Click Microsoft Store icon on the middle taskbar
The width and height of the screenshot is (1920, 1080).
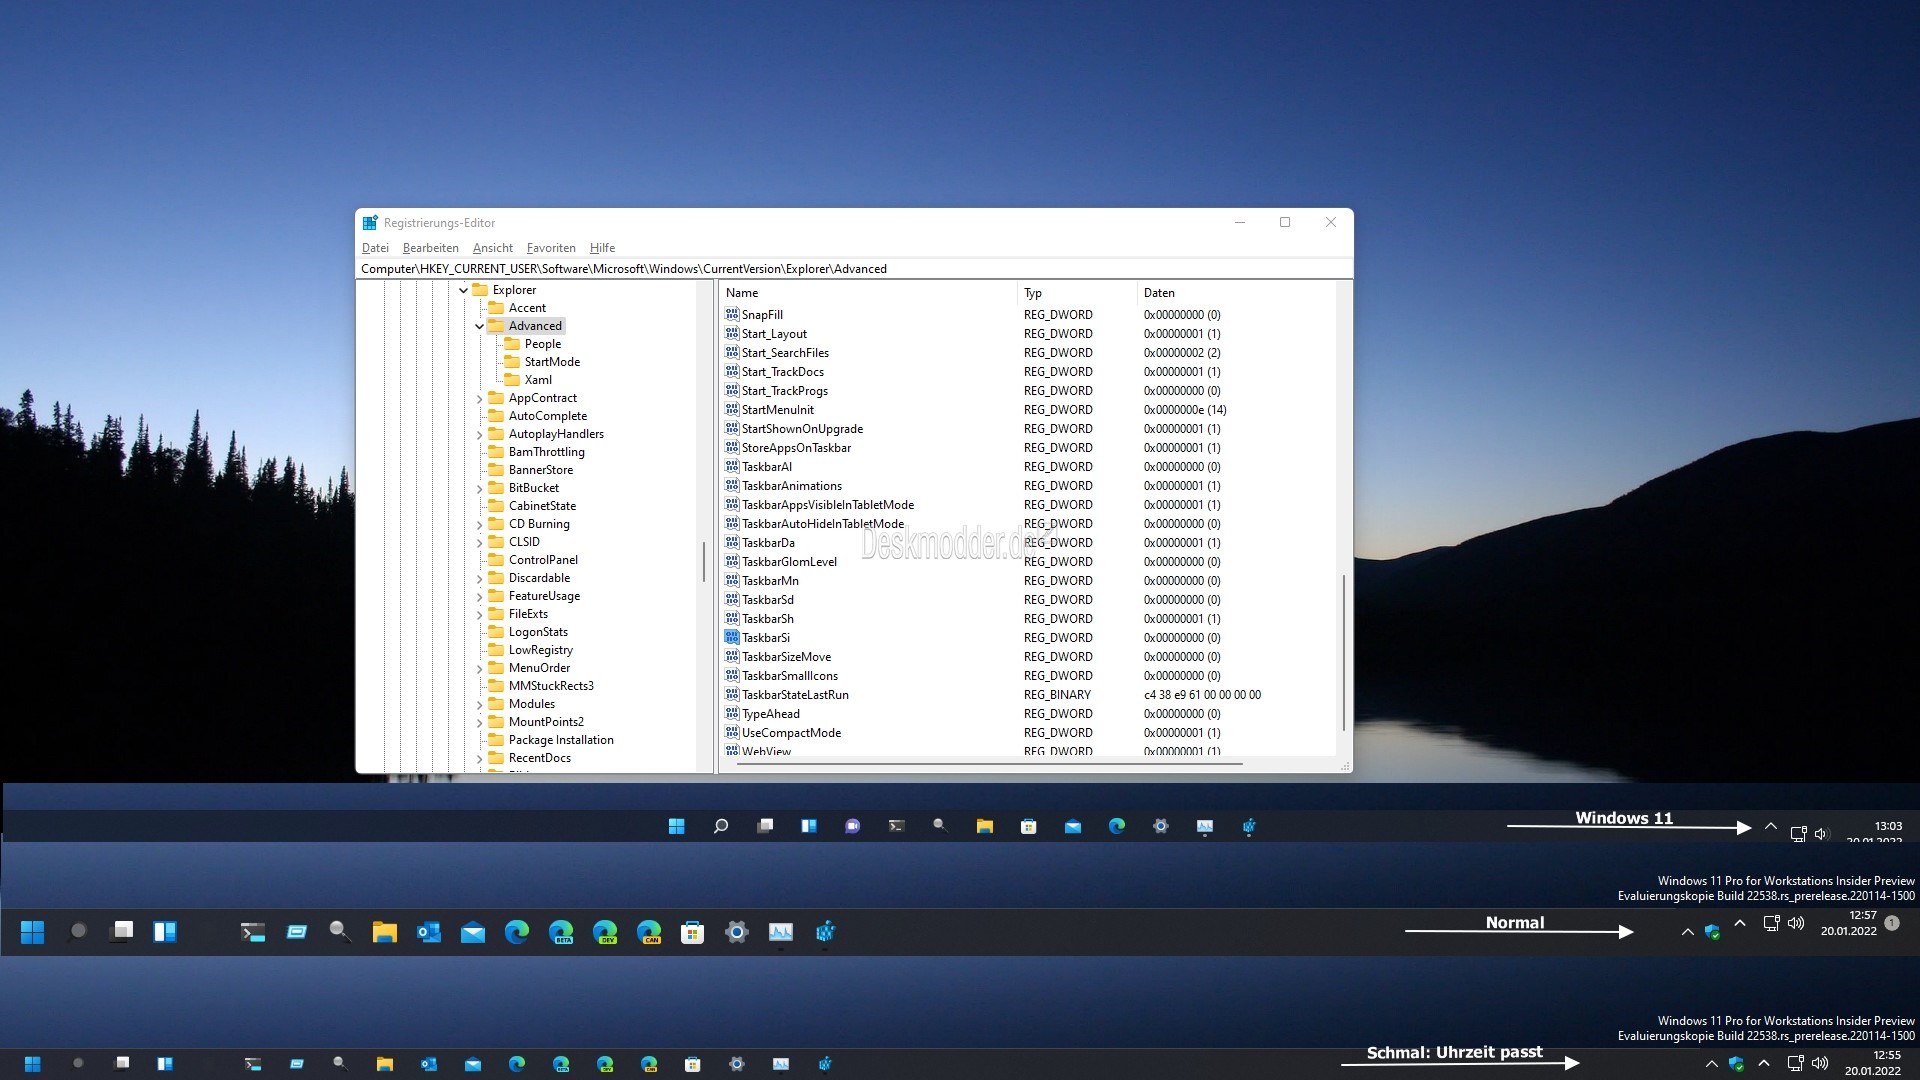click(692, 932)
